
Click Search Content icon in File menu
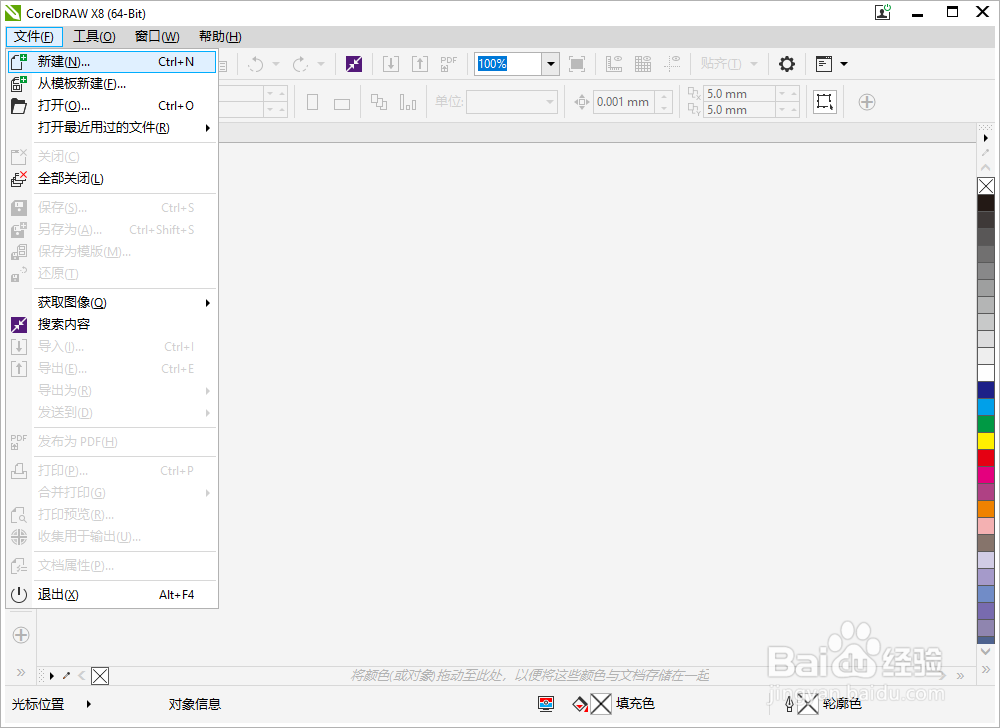[19, 325]
